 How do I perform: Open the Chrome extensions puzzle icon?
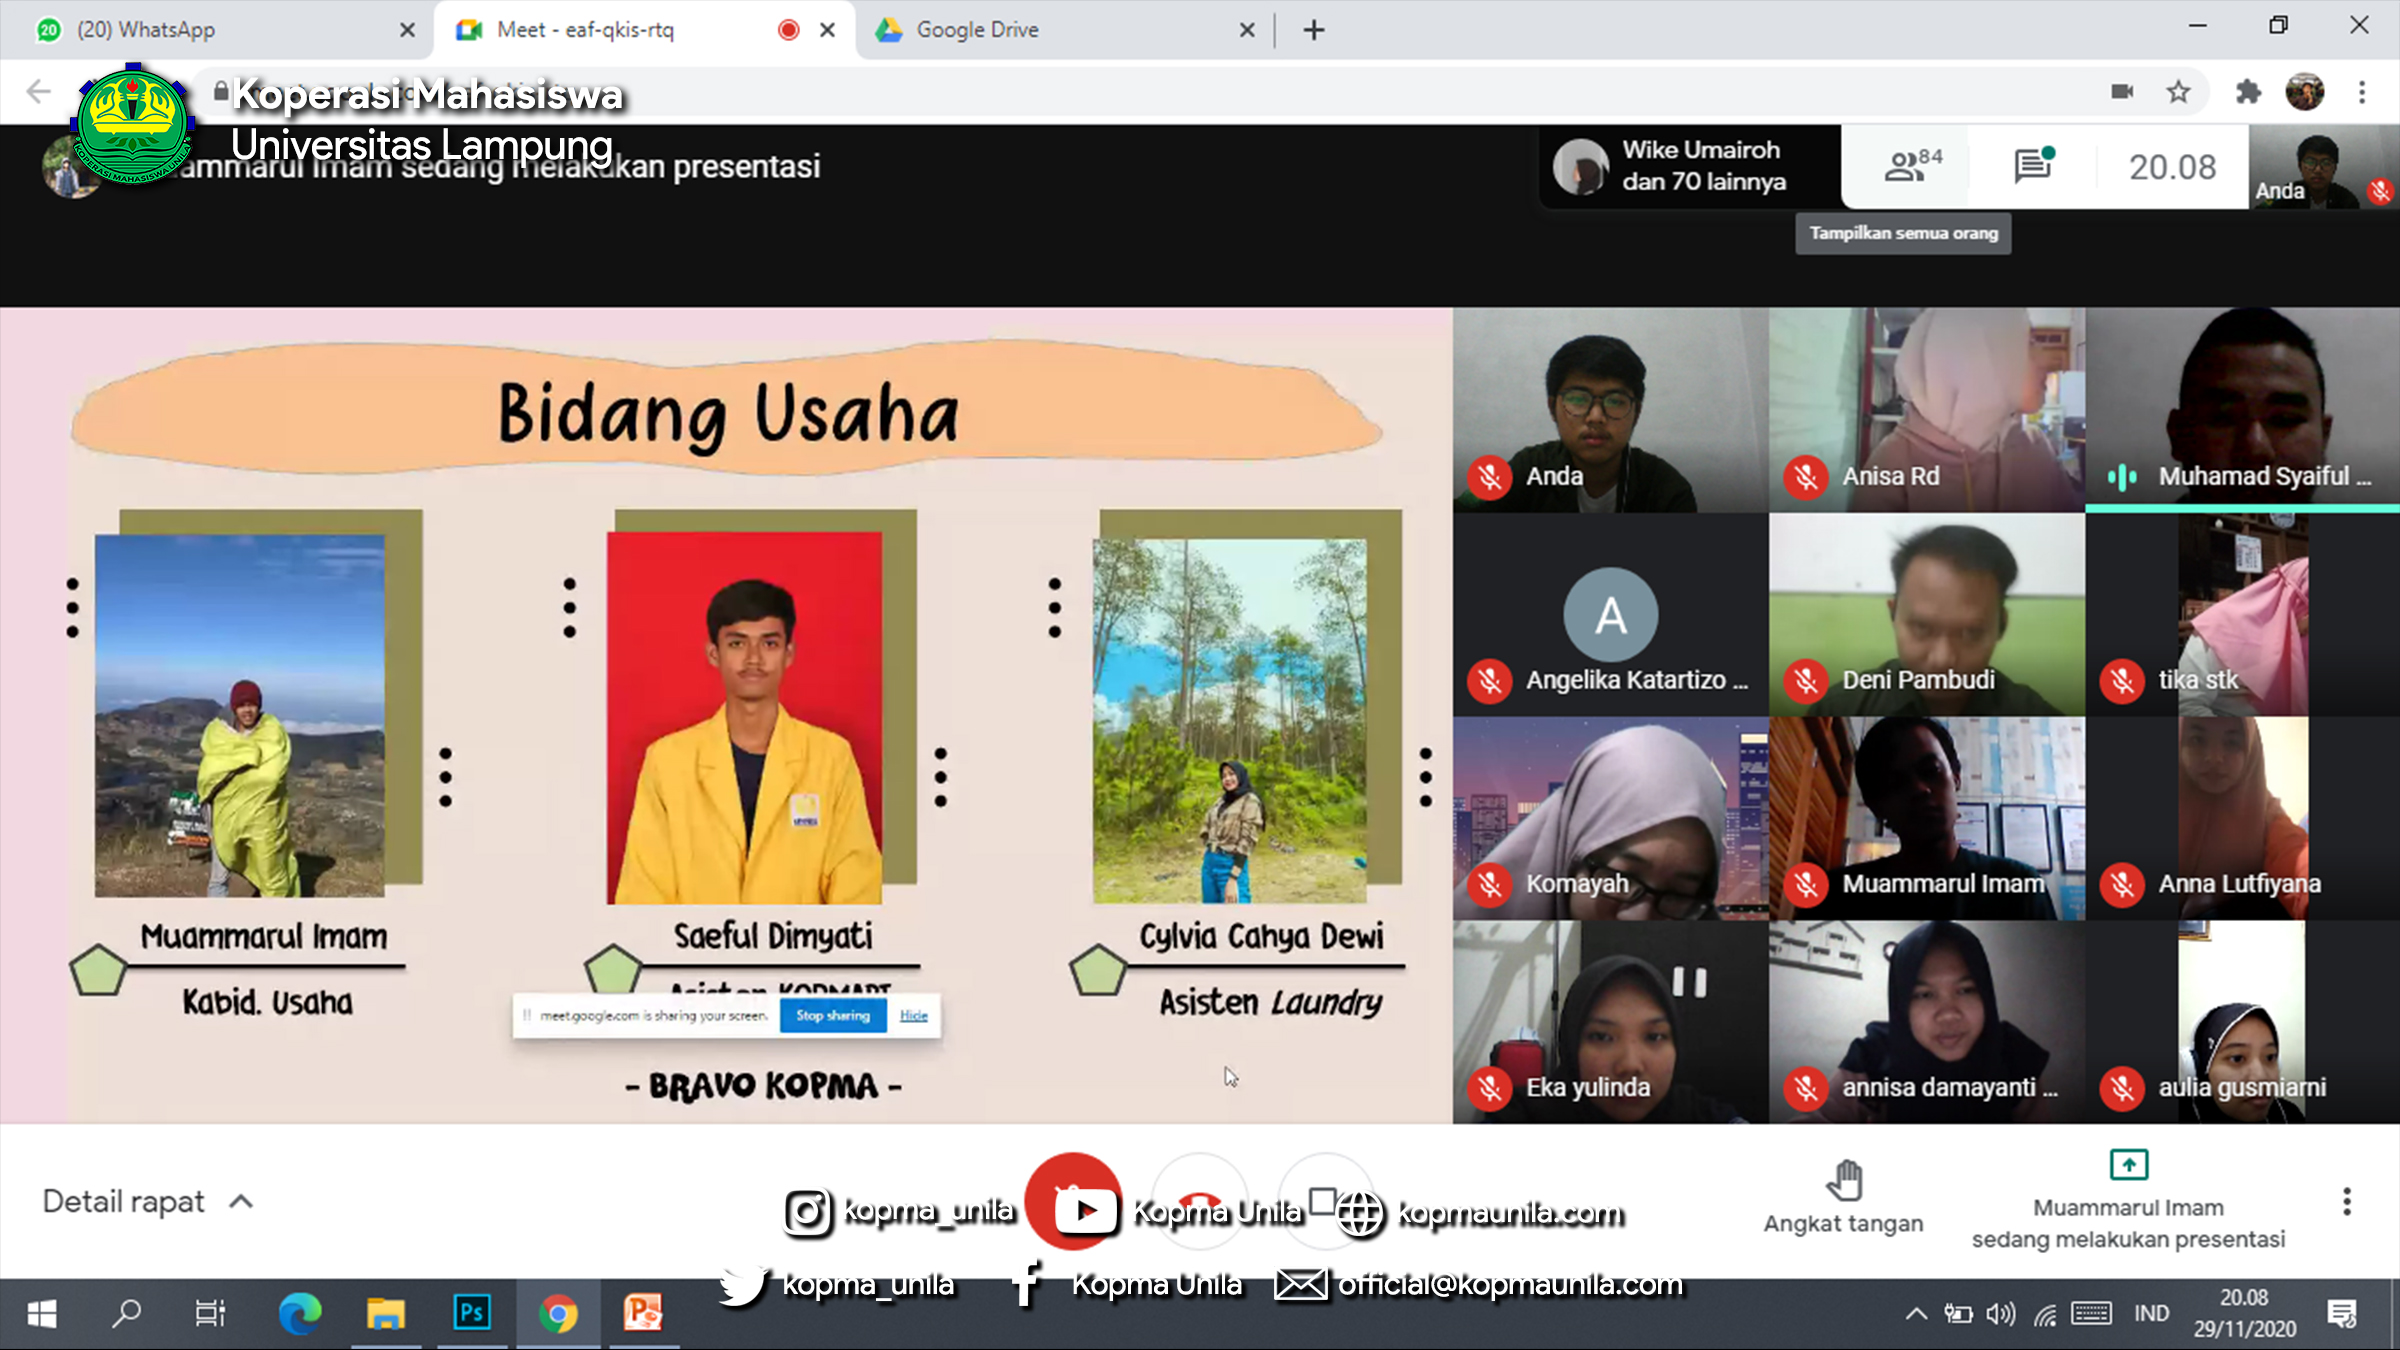tap(2247, 91)
